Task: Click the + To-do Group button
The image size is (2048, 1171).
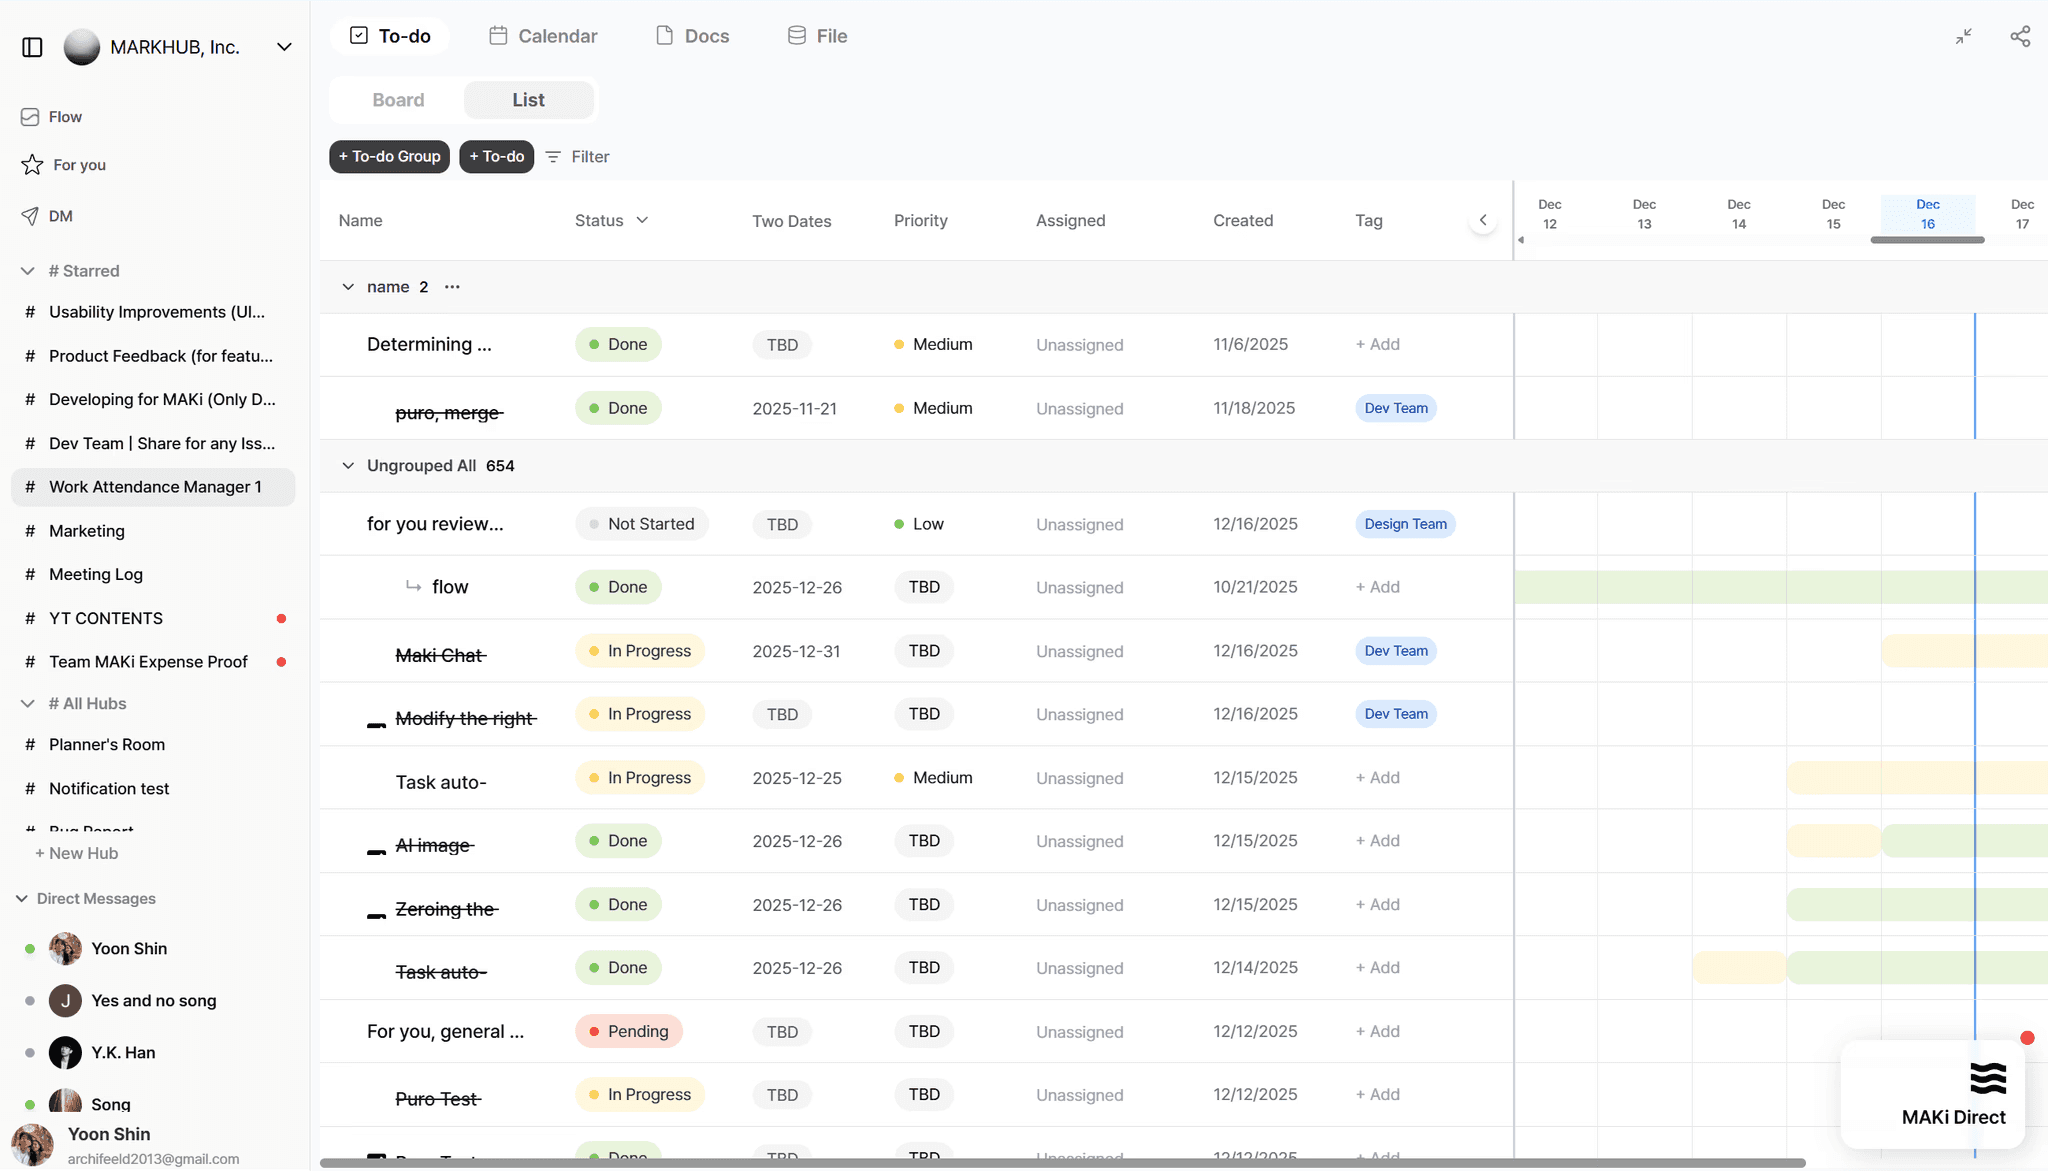Action: [x=389, y=157]
